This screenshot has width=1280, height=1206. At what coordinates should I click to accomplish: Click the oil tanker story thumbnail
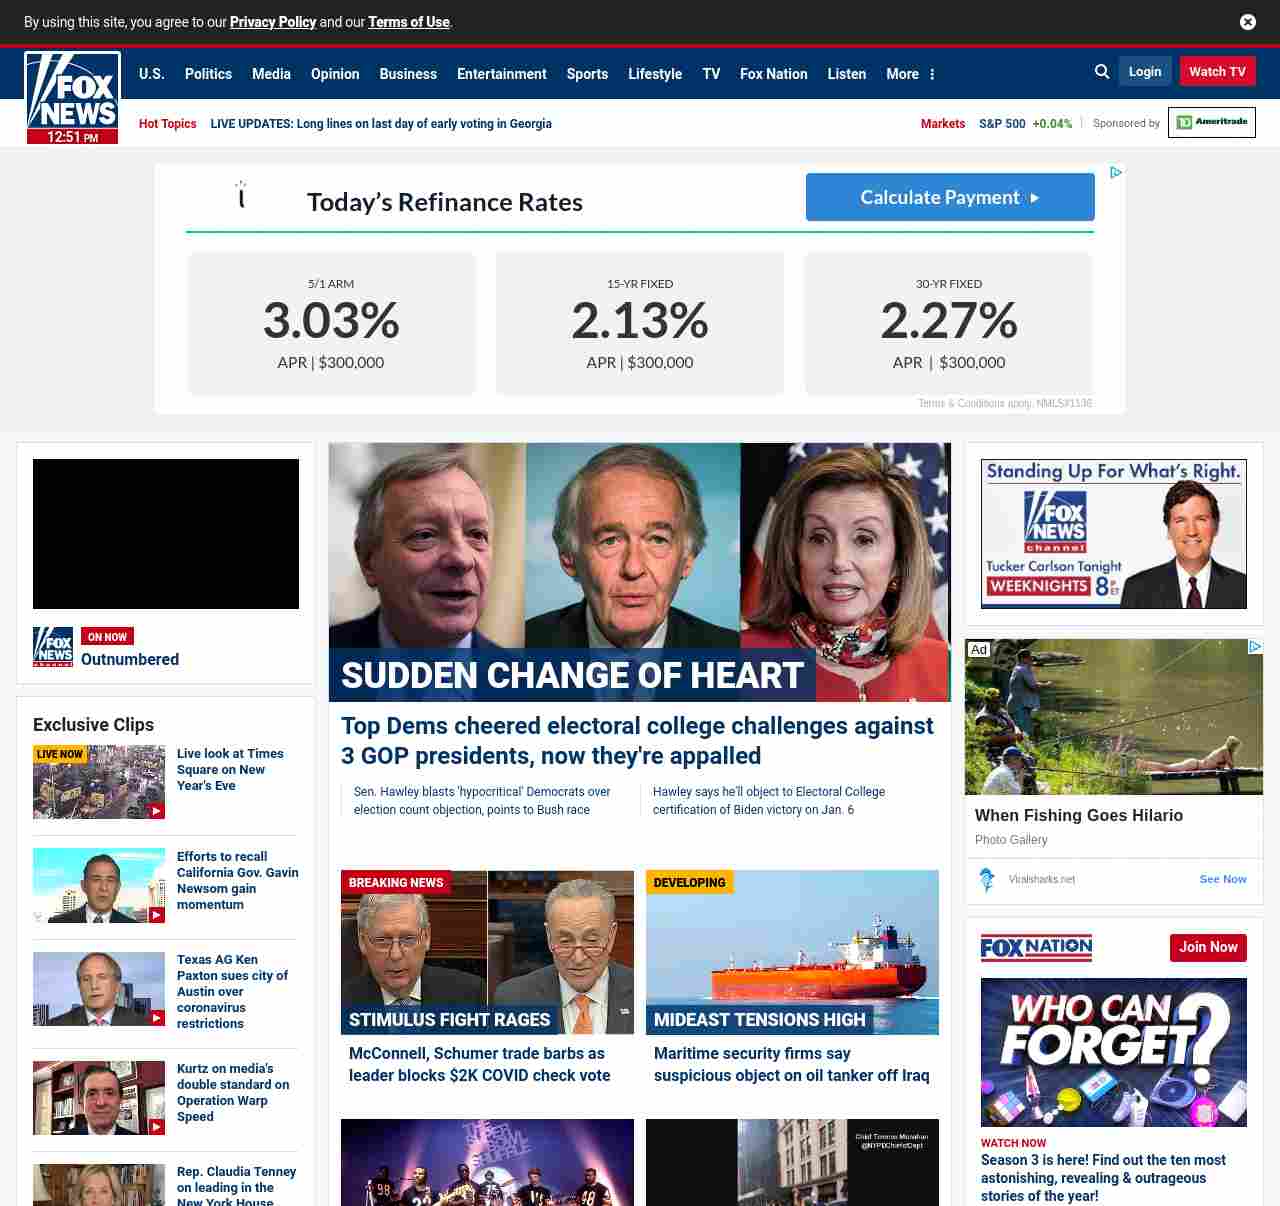click(792, 951)
